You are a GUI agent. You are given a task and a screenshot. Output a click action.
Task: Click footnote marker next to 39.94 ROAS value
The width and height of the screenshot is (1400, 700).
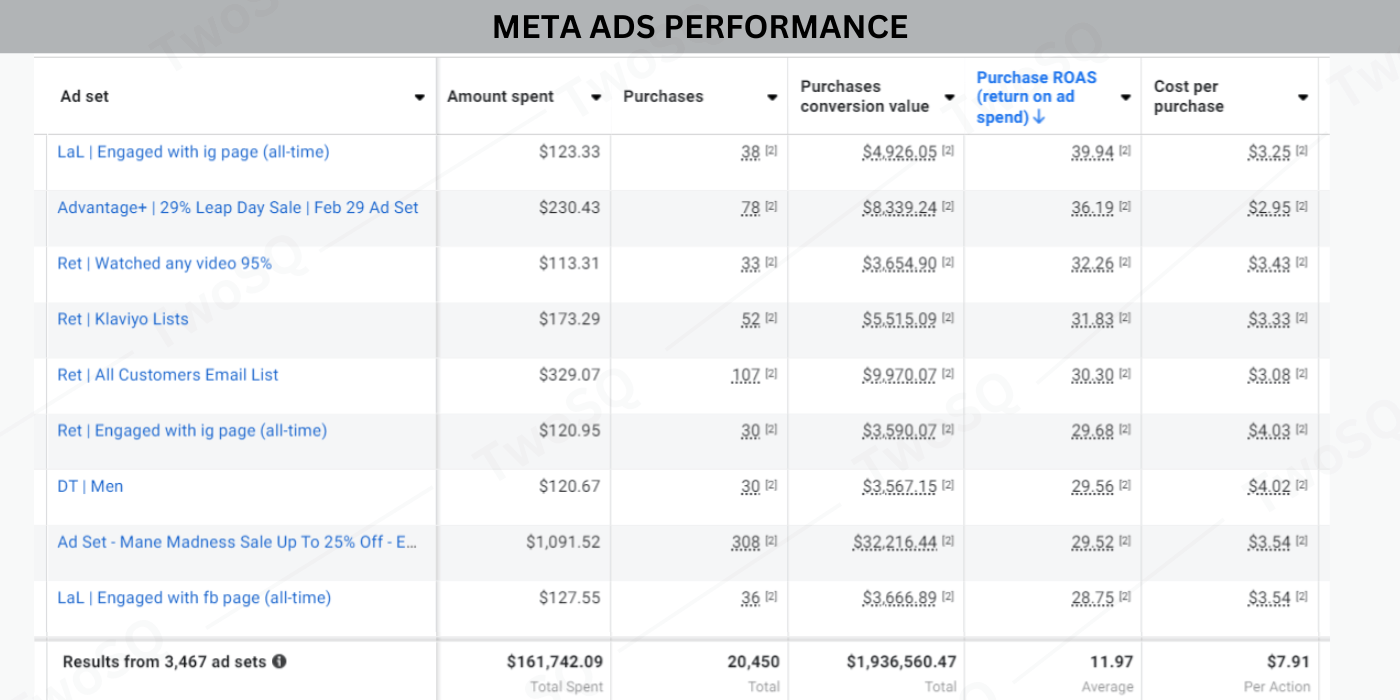point(1125,152)
